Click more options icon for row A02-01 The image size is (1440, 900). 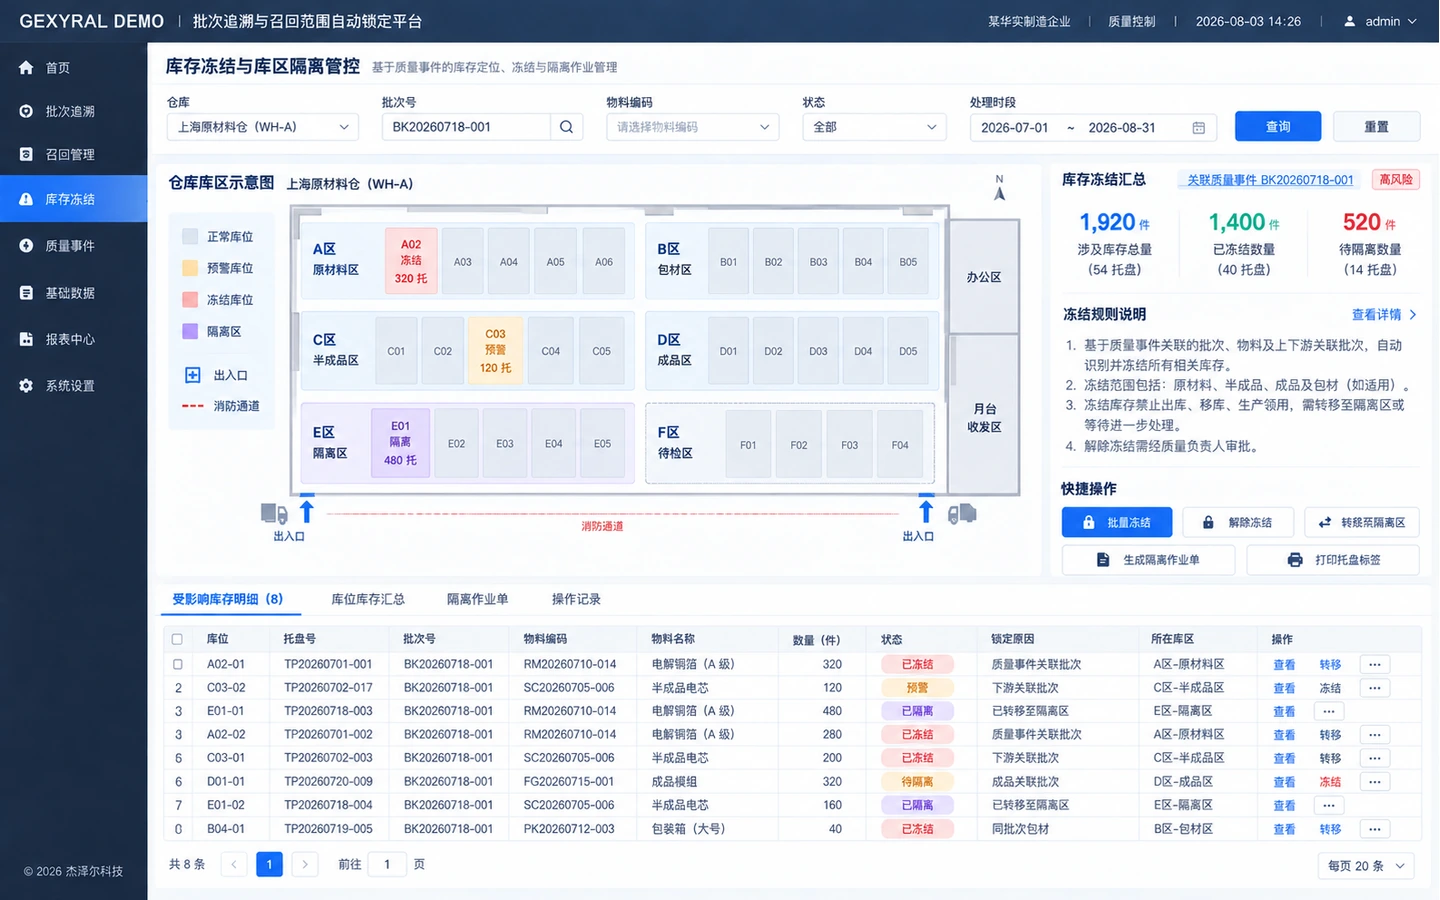(x=1375, y=664)
